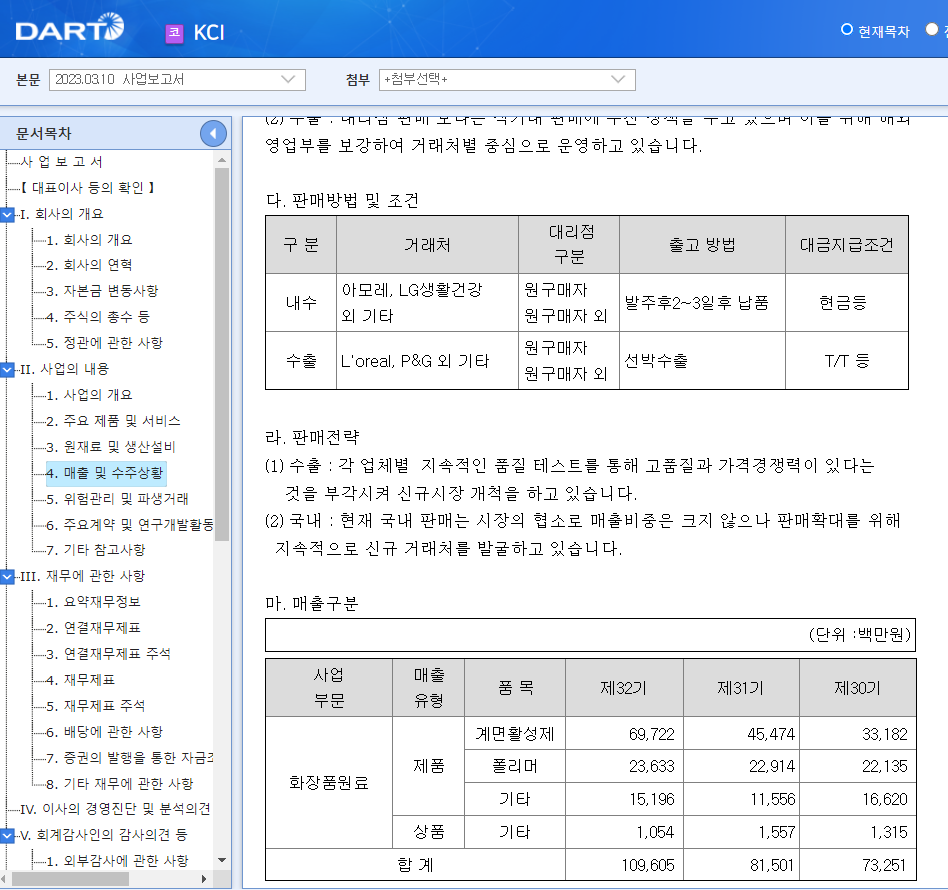Click 69,722 cell for 계면활성제

pyautogui.click(x=625, y=734)
